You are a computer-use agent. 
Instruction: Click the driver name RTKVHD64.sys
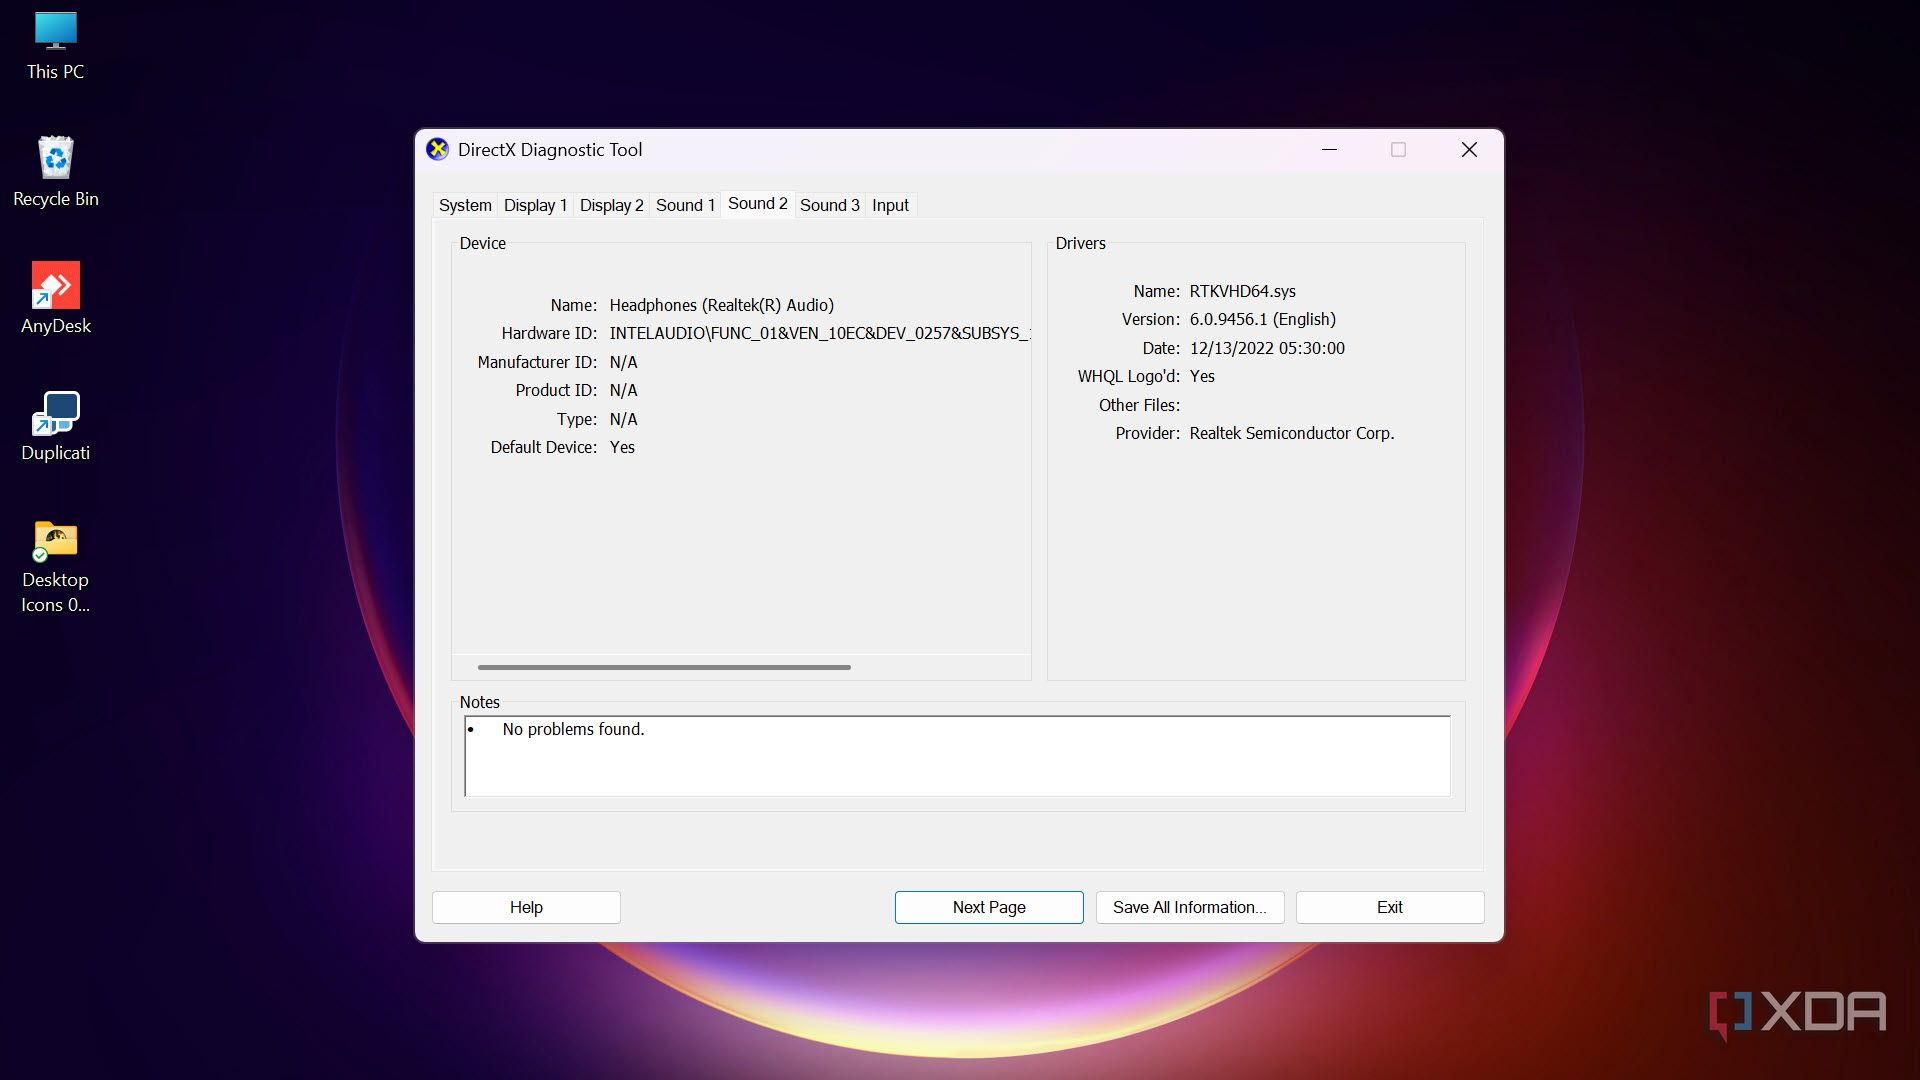pyautogui.click(x=1242, y=291)
